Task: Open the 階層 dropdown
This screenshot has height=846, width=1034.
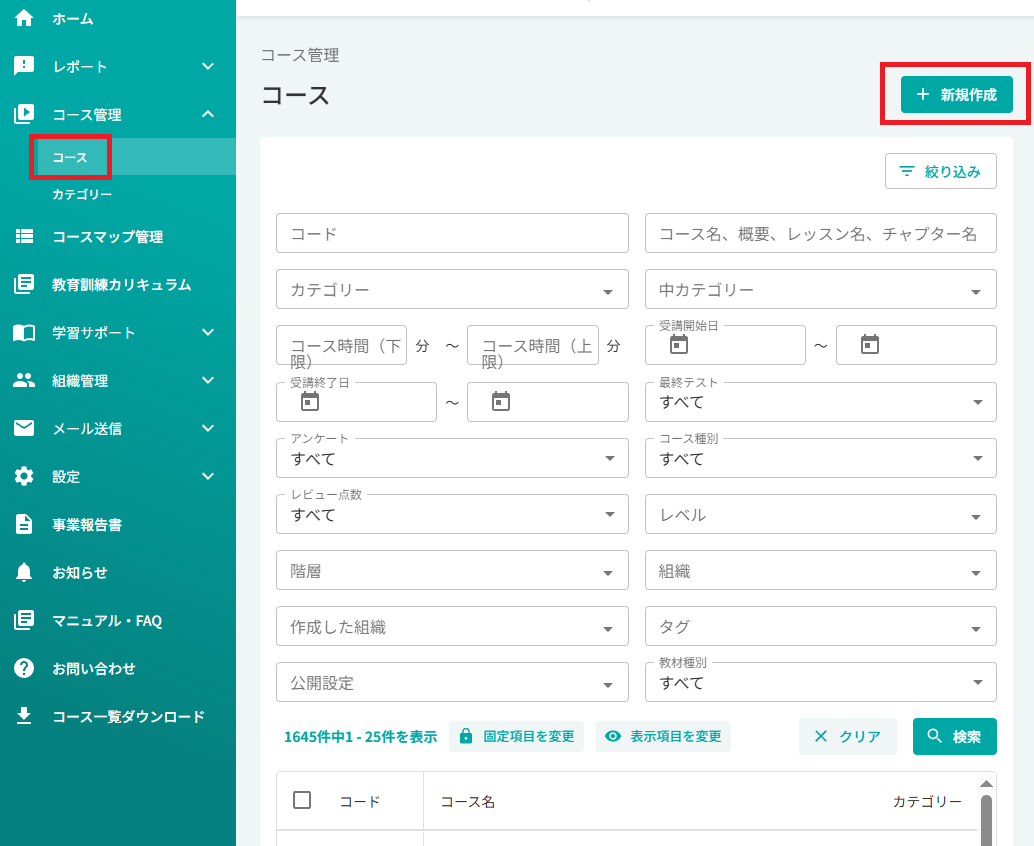Action: tap(452, 570)
